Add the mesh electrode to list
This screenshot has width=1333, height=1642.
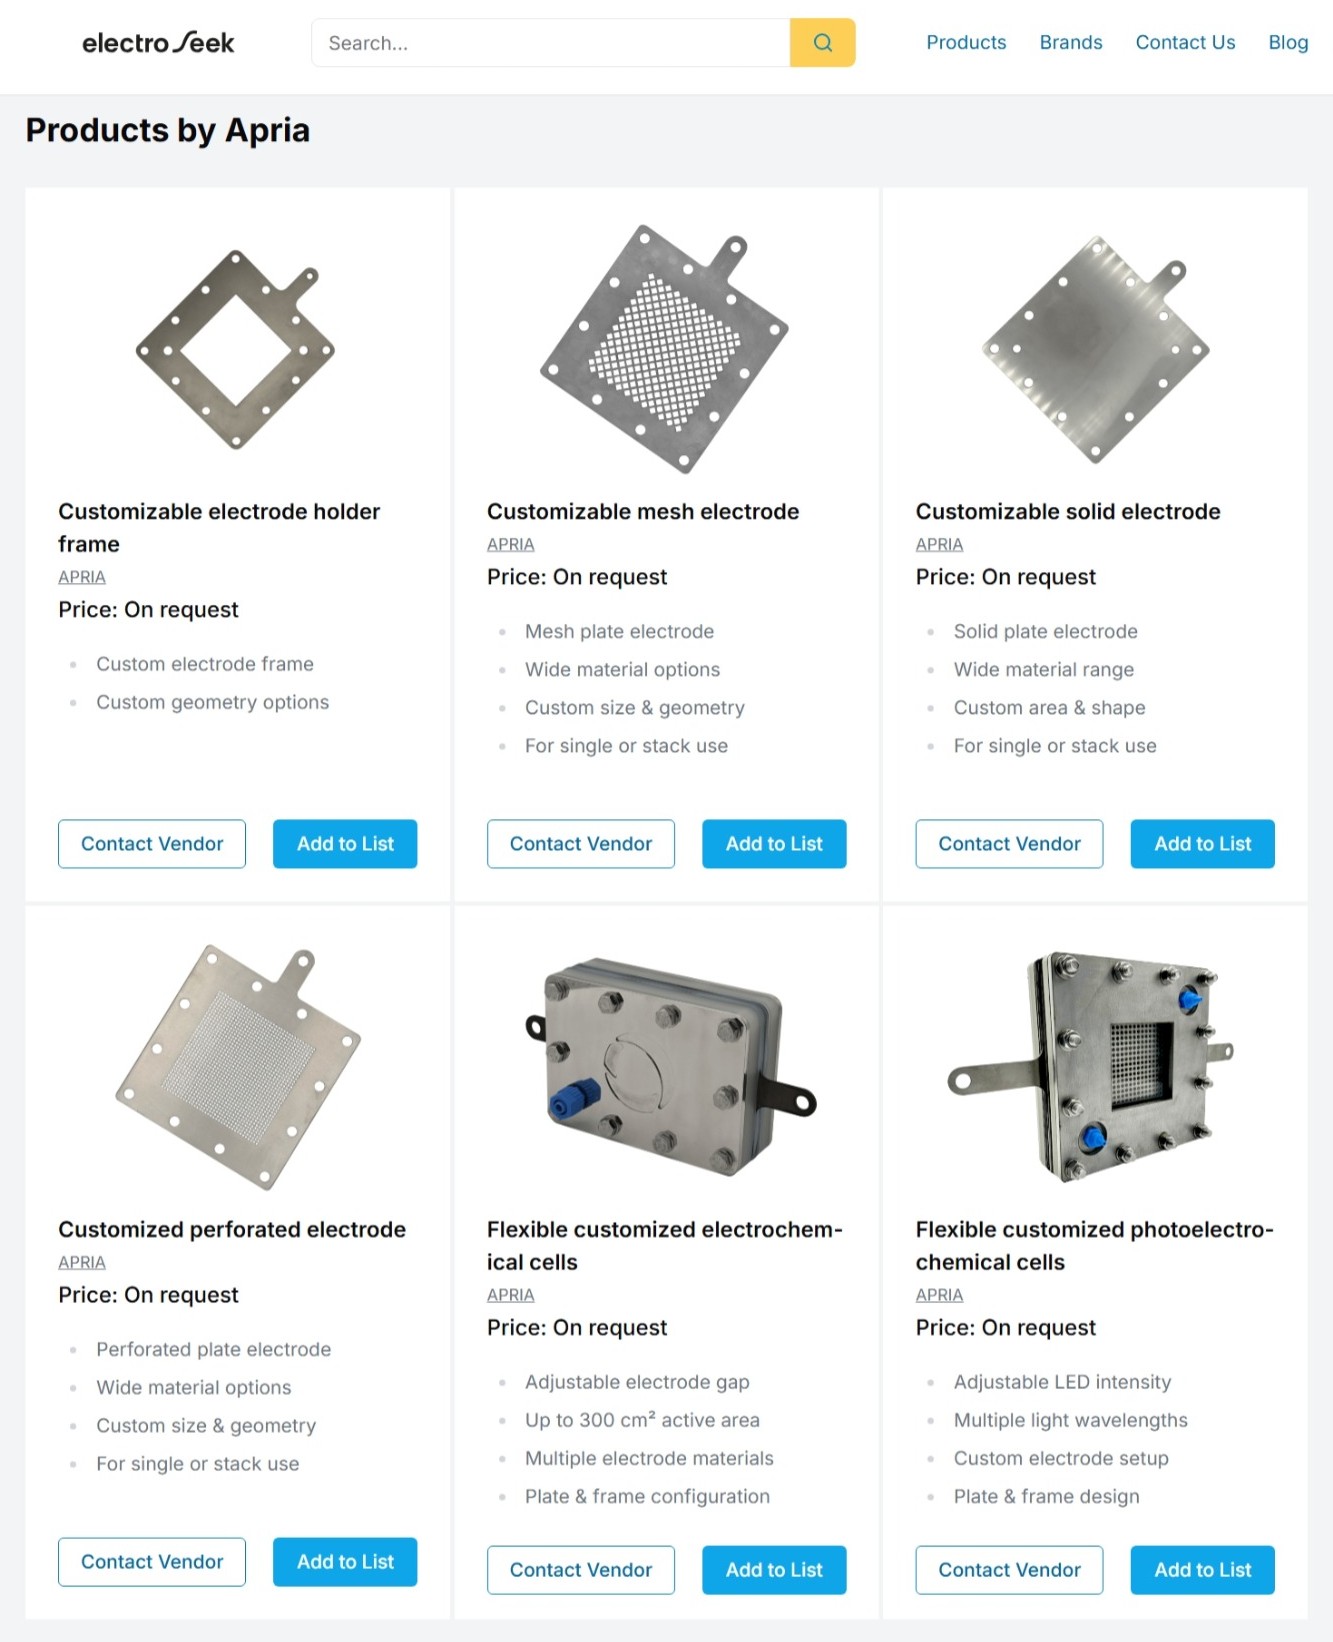774,844
